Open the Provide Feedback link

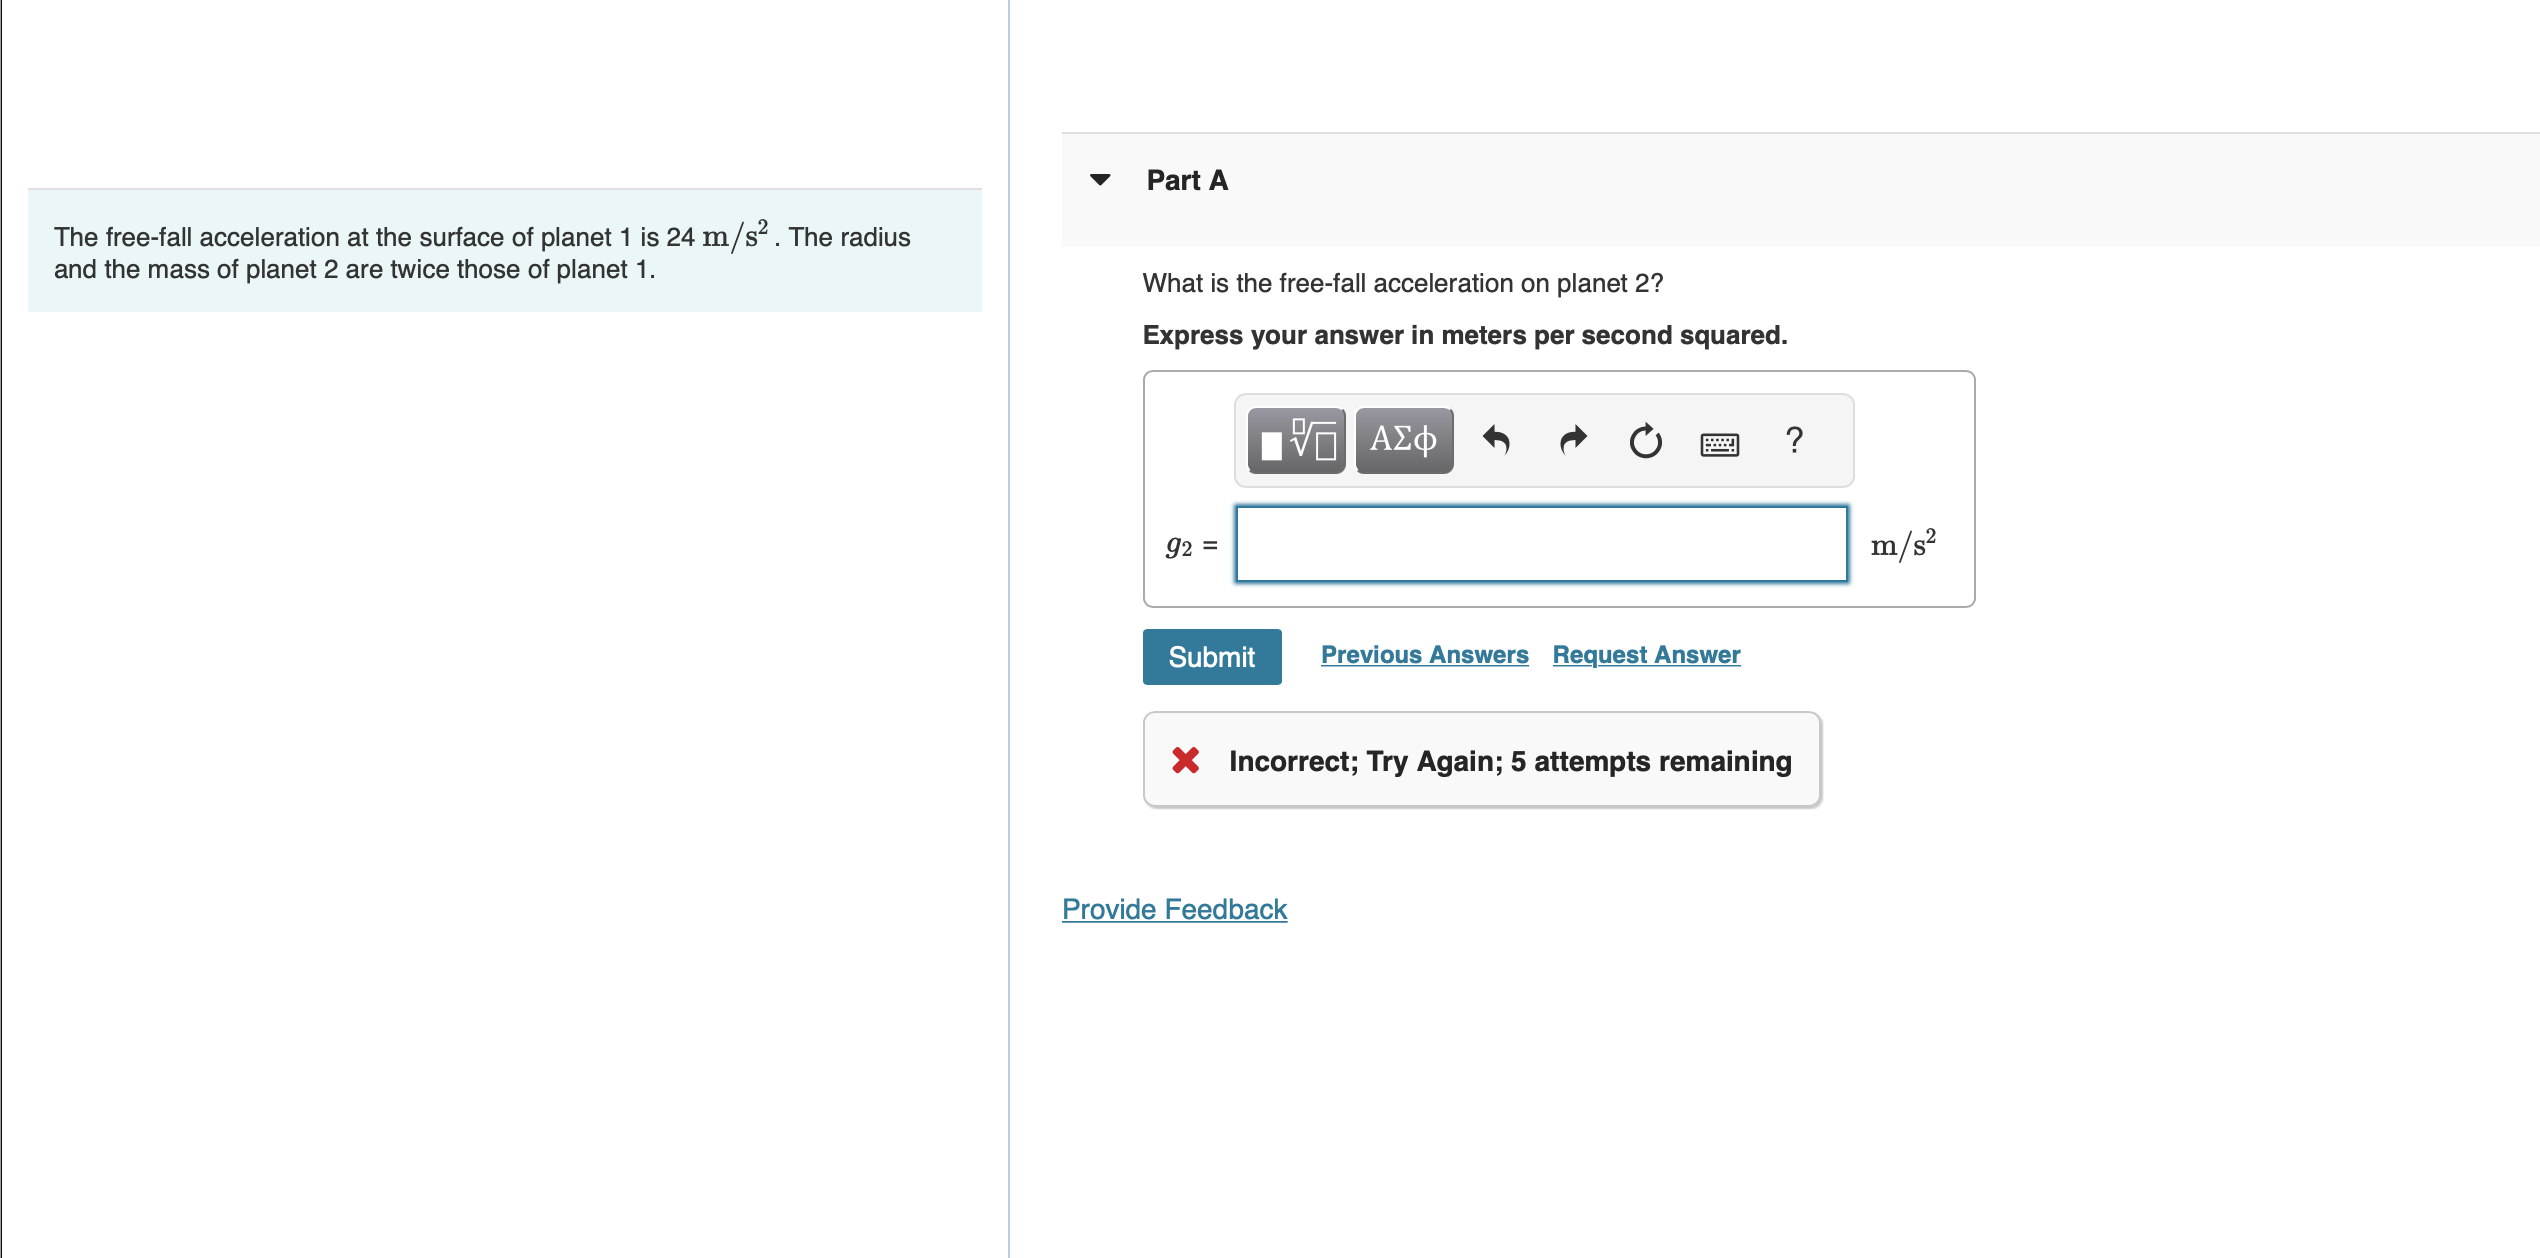pyautogui.click(x=1174, y=909)
